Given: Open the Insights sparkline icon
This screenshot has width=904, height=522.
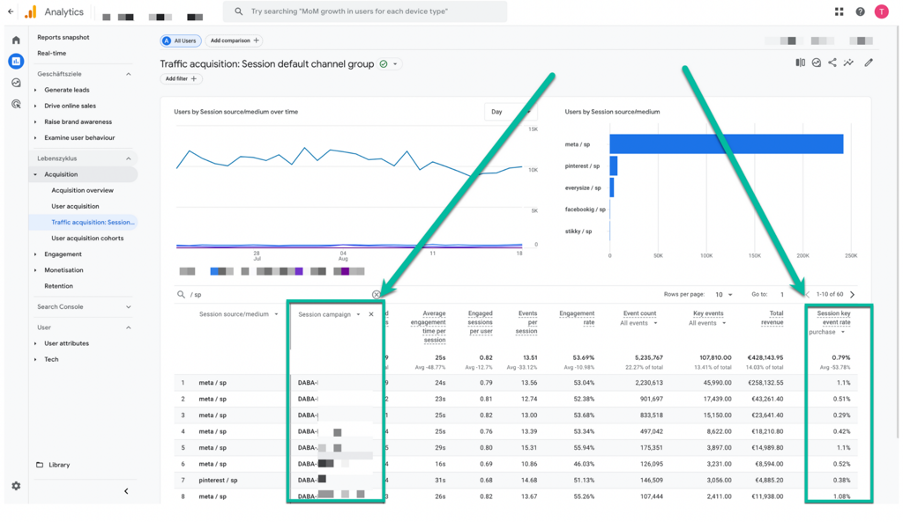Looking at the screenshot, I should click(x=849, y=62).
